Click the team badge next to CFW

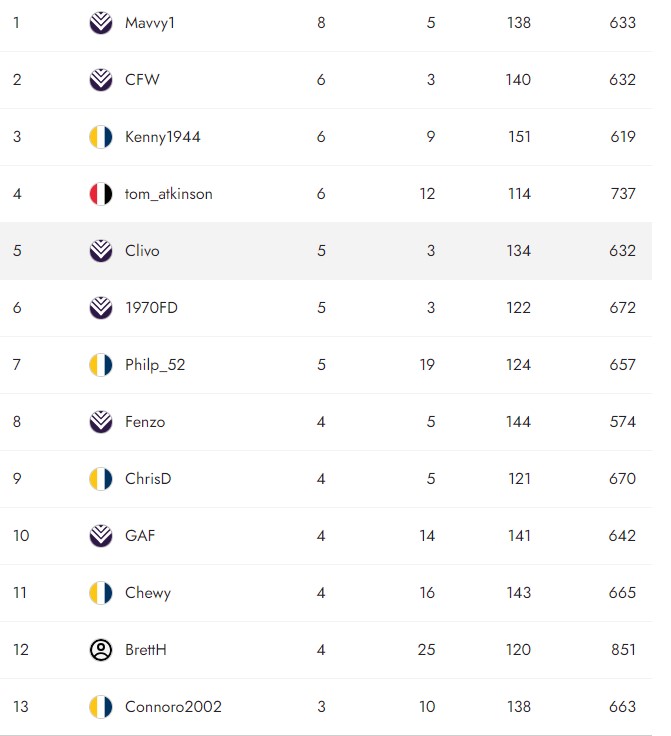coord(100,79)
